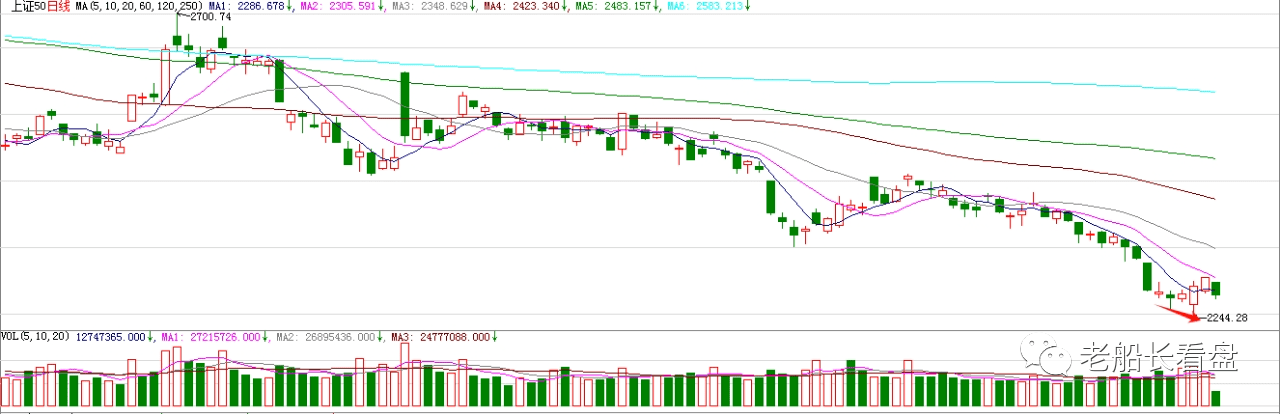The width and height of the screenshot is (1280, 414).
Task: Click the volume value 12747365.000
Action: [109, 337]
